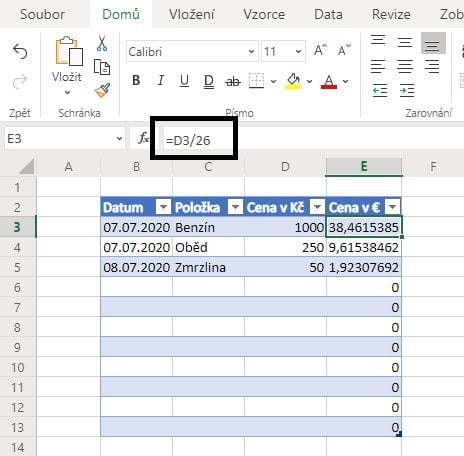Select all cells with corner triangle
The image size is (464, 456).
(27, 167)
